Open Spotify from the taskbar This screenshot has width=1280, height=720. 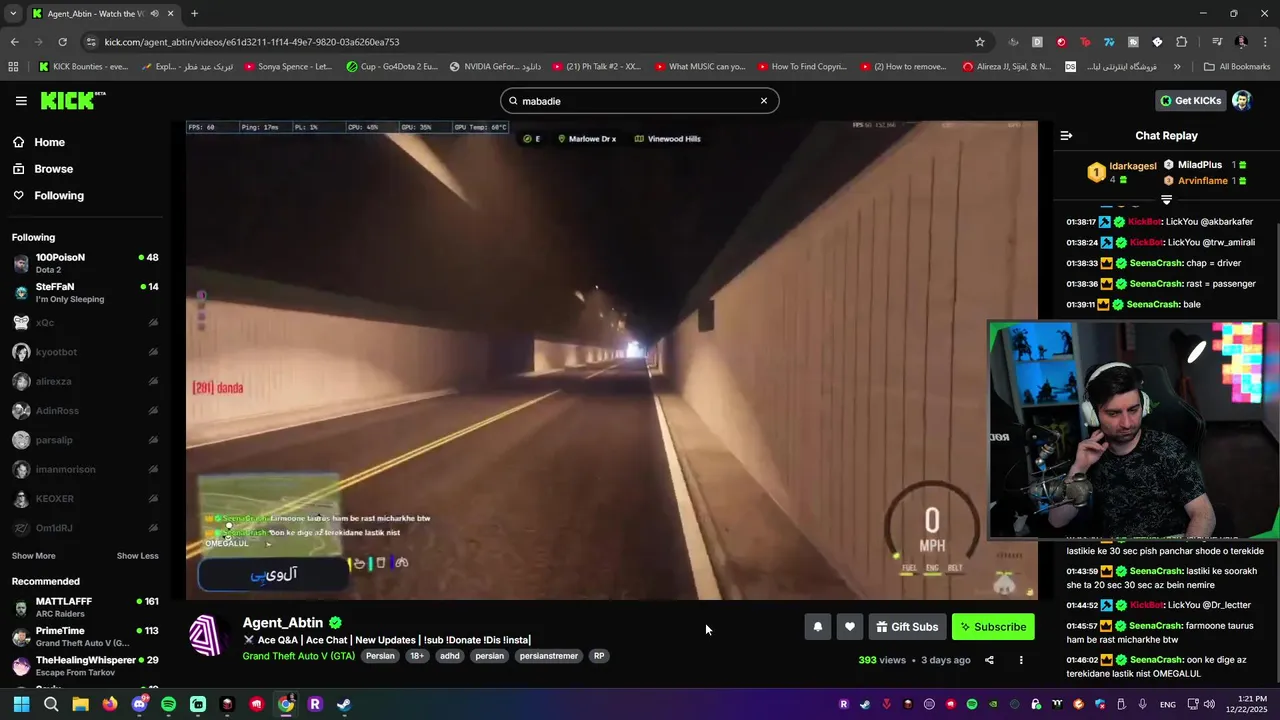(169, 704)
